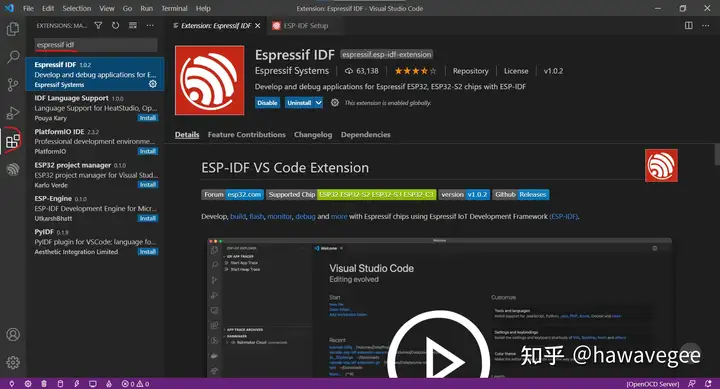Split the editor right

pos(689,26)
